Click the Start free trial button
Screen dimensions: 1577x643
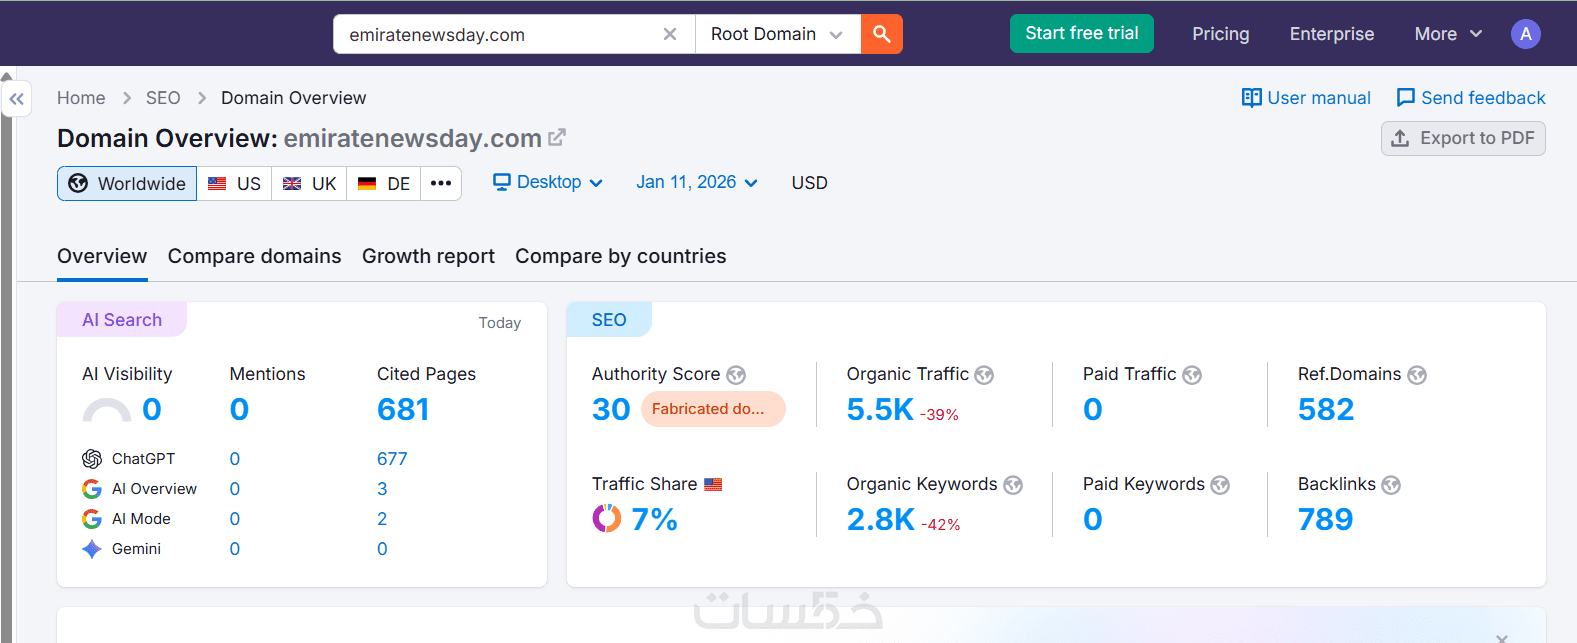coord(1081,33)
